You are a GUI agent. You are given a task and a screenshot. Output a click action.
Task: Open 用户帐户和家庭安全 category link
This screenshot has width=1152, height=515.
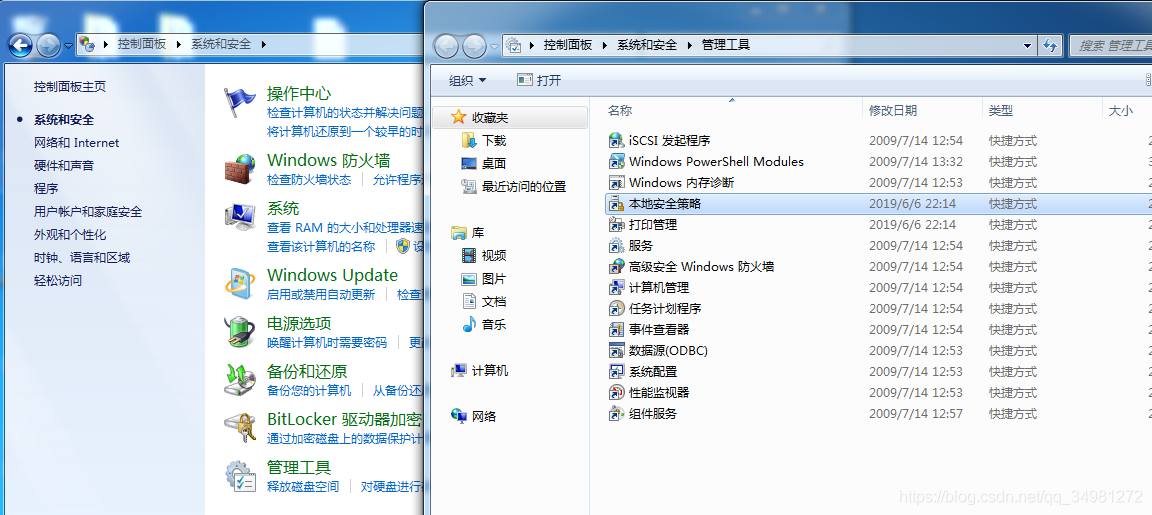point(88,212)
